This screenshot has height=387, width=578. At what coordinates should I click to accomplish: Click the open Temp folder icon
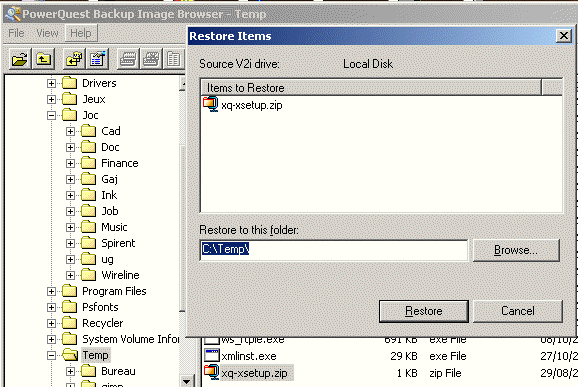pos(70,355)
